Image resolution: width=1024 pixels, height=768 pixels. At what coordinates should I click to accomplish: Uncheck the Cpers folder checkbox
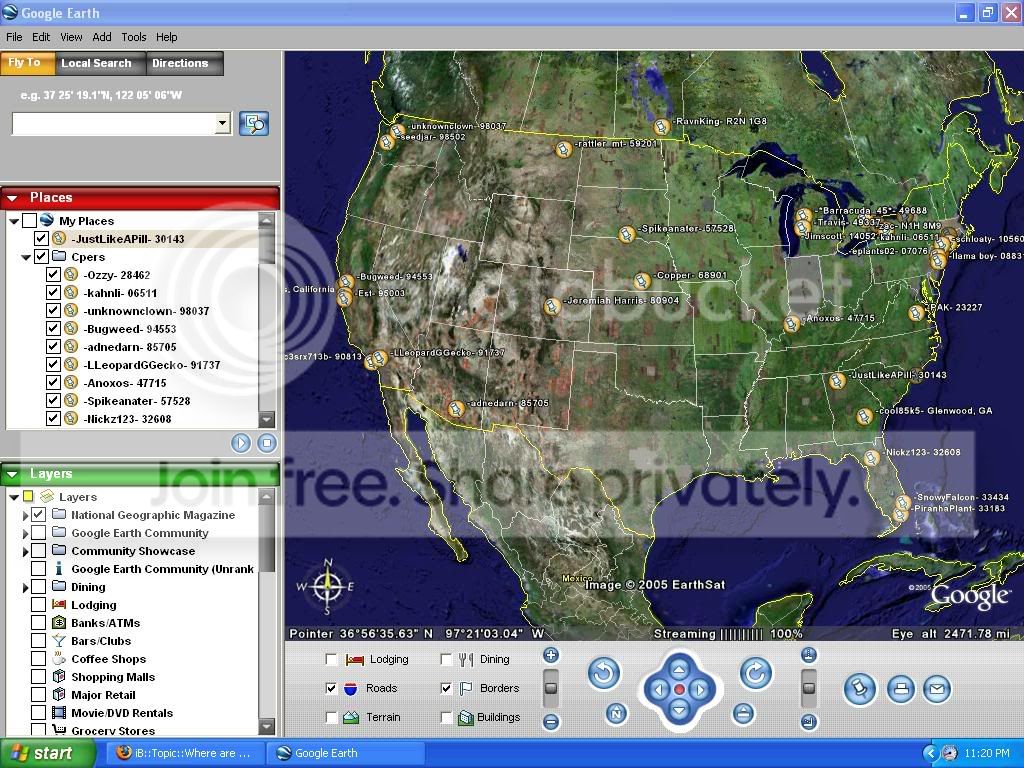(41, 257)
